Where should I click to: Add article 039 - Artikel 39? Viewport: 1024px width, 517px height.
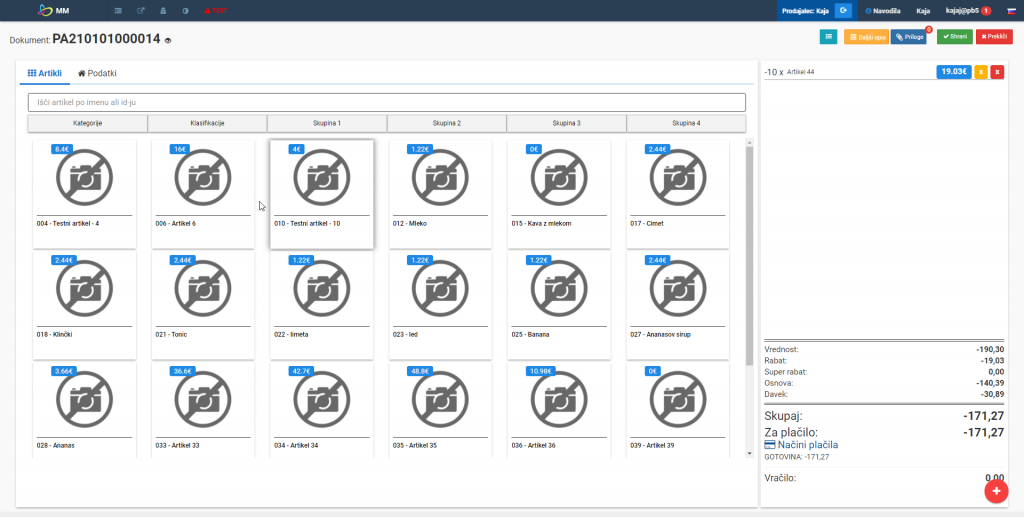pos(678,410)
